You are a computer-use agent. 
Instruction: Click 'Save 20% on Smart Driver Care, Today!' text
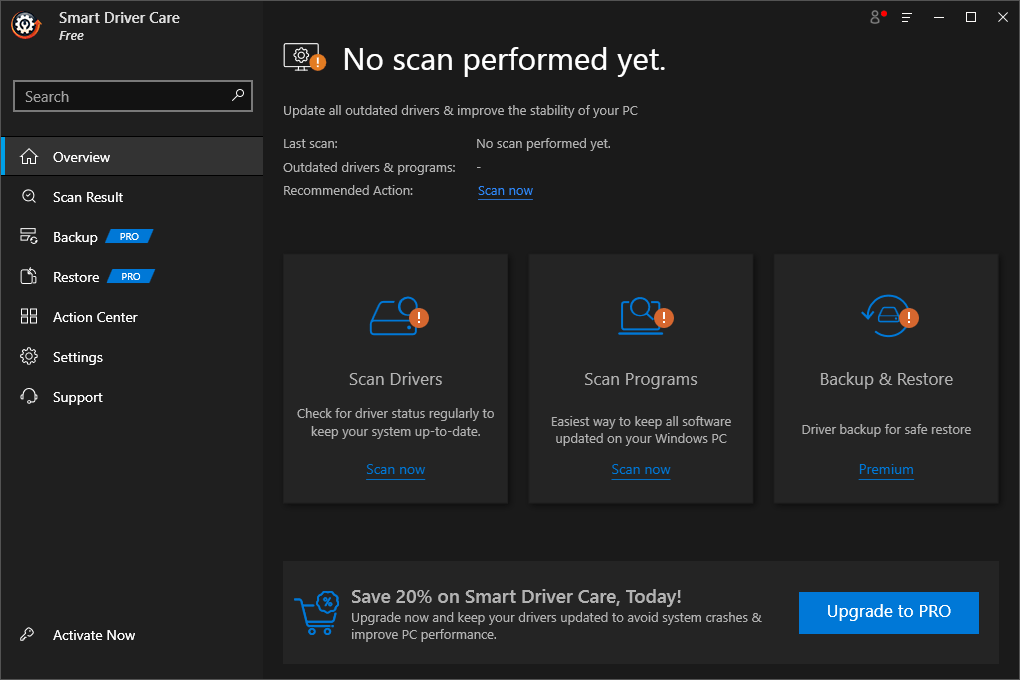(x=516, y=596)
